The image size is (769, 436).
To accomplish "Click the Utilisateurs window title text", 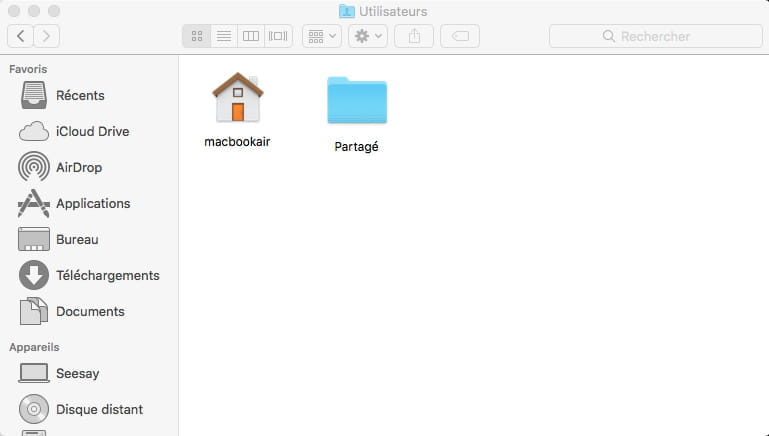I will click(393, 11).
